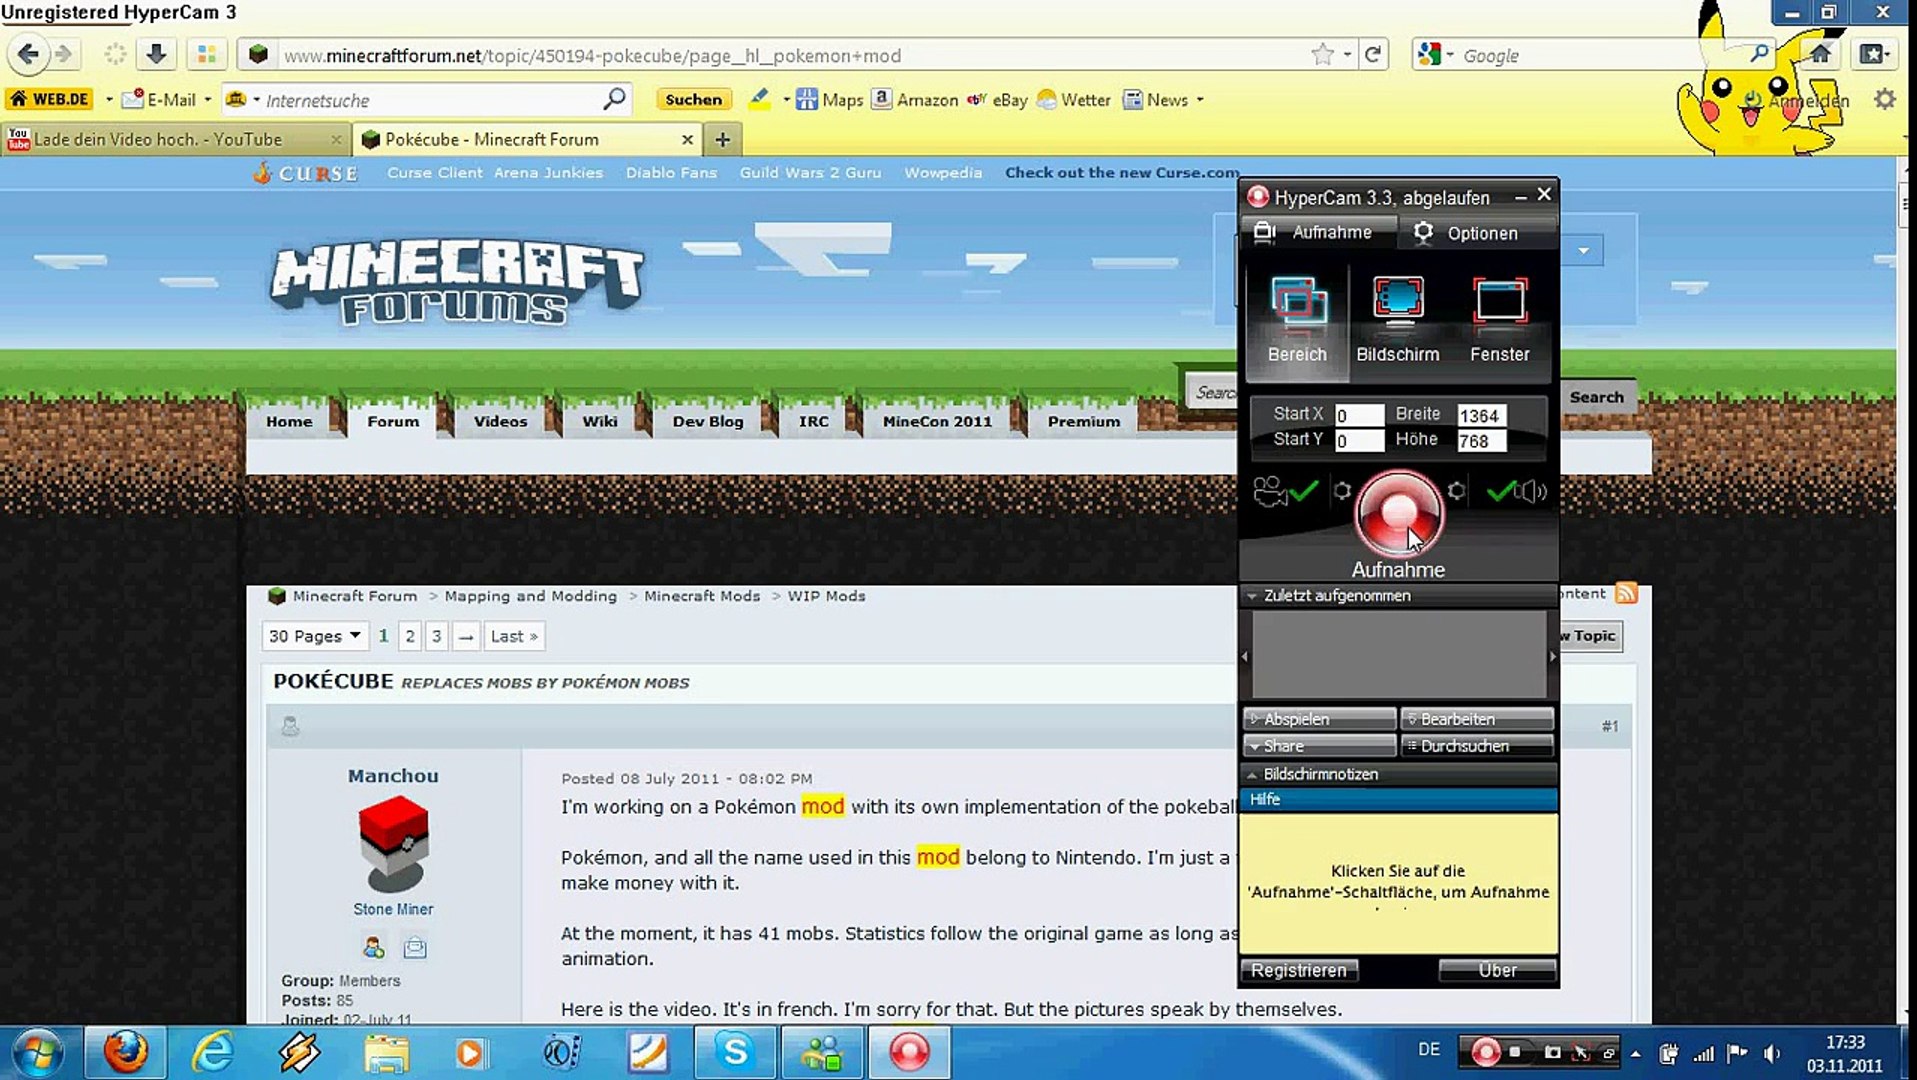Image resolution: width=1917 pixels, height=1080 pixels.
Task: Reload the page
Action: pyautogui.click(x=1373, y=55)
